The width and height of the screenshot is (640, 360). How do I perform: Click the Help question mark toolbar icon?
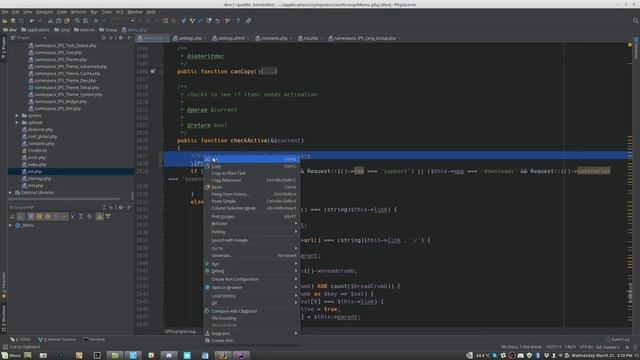[x=238, y=21]
